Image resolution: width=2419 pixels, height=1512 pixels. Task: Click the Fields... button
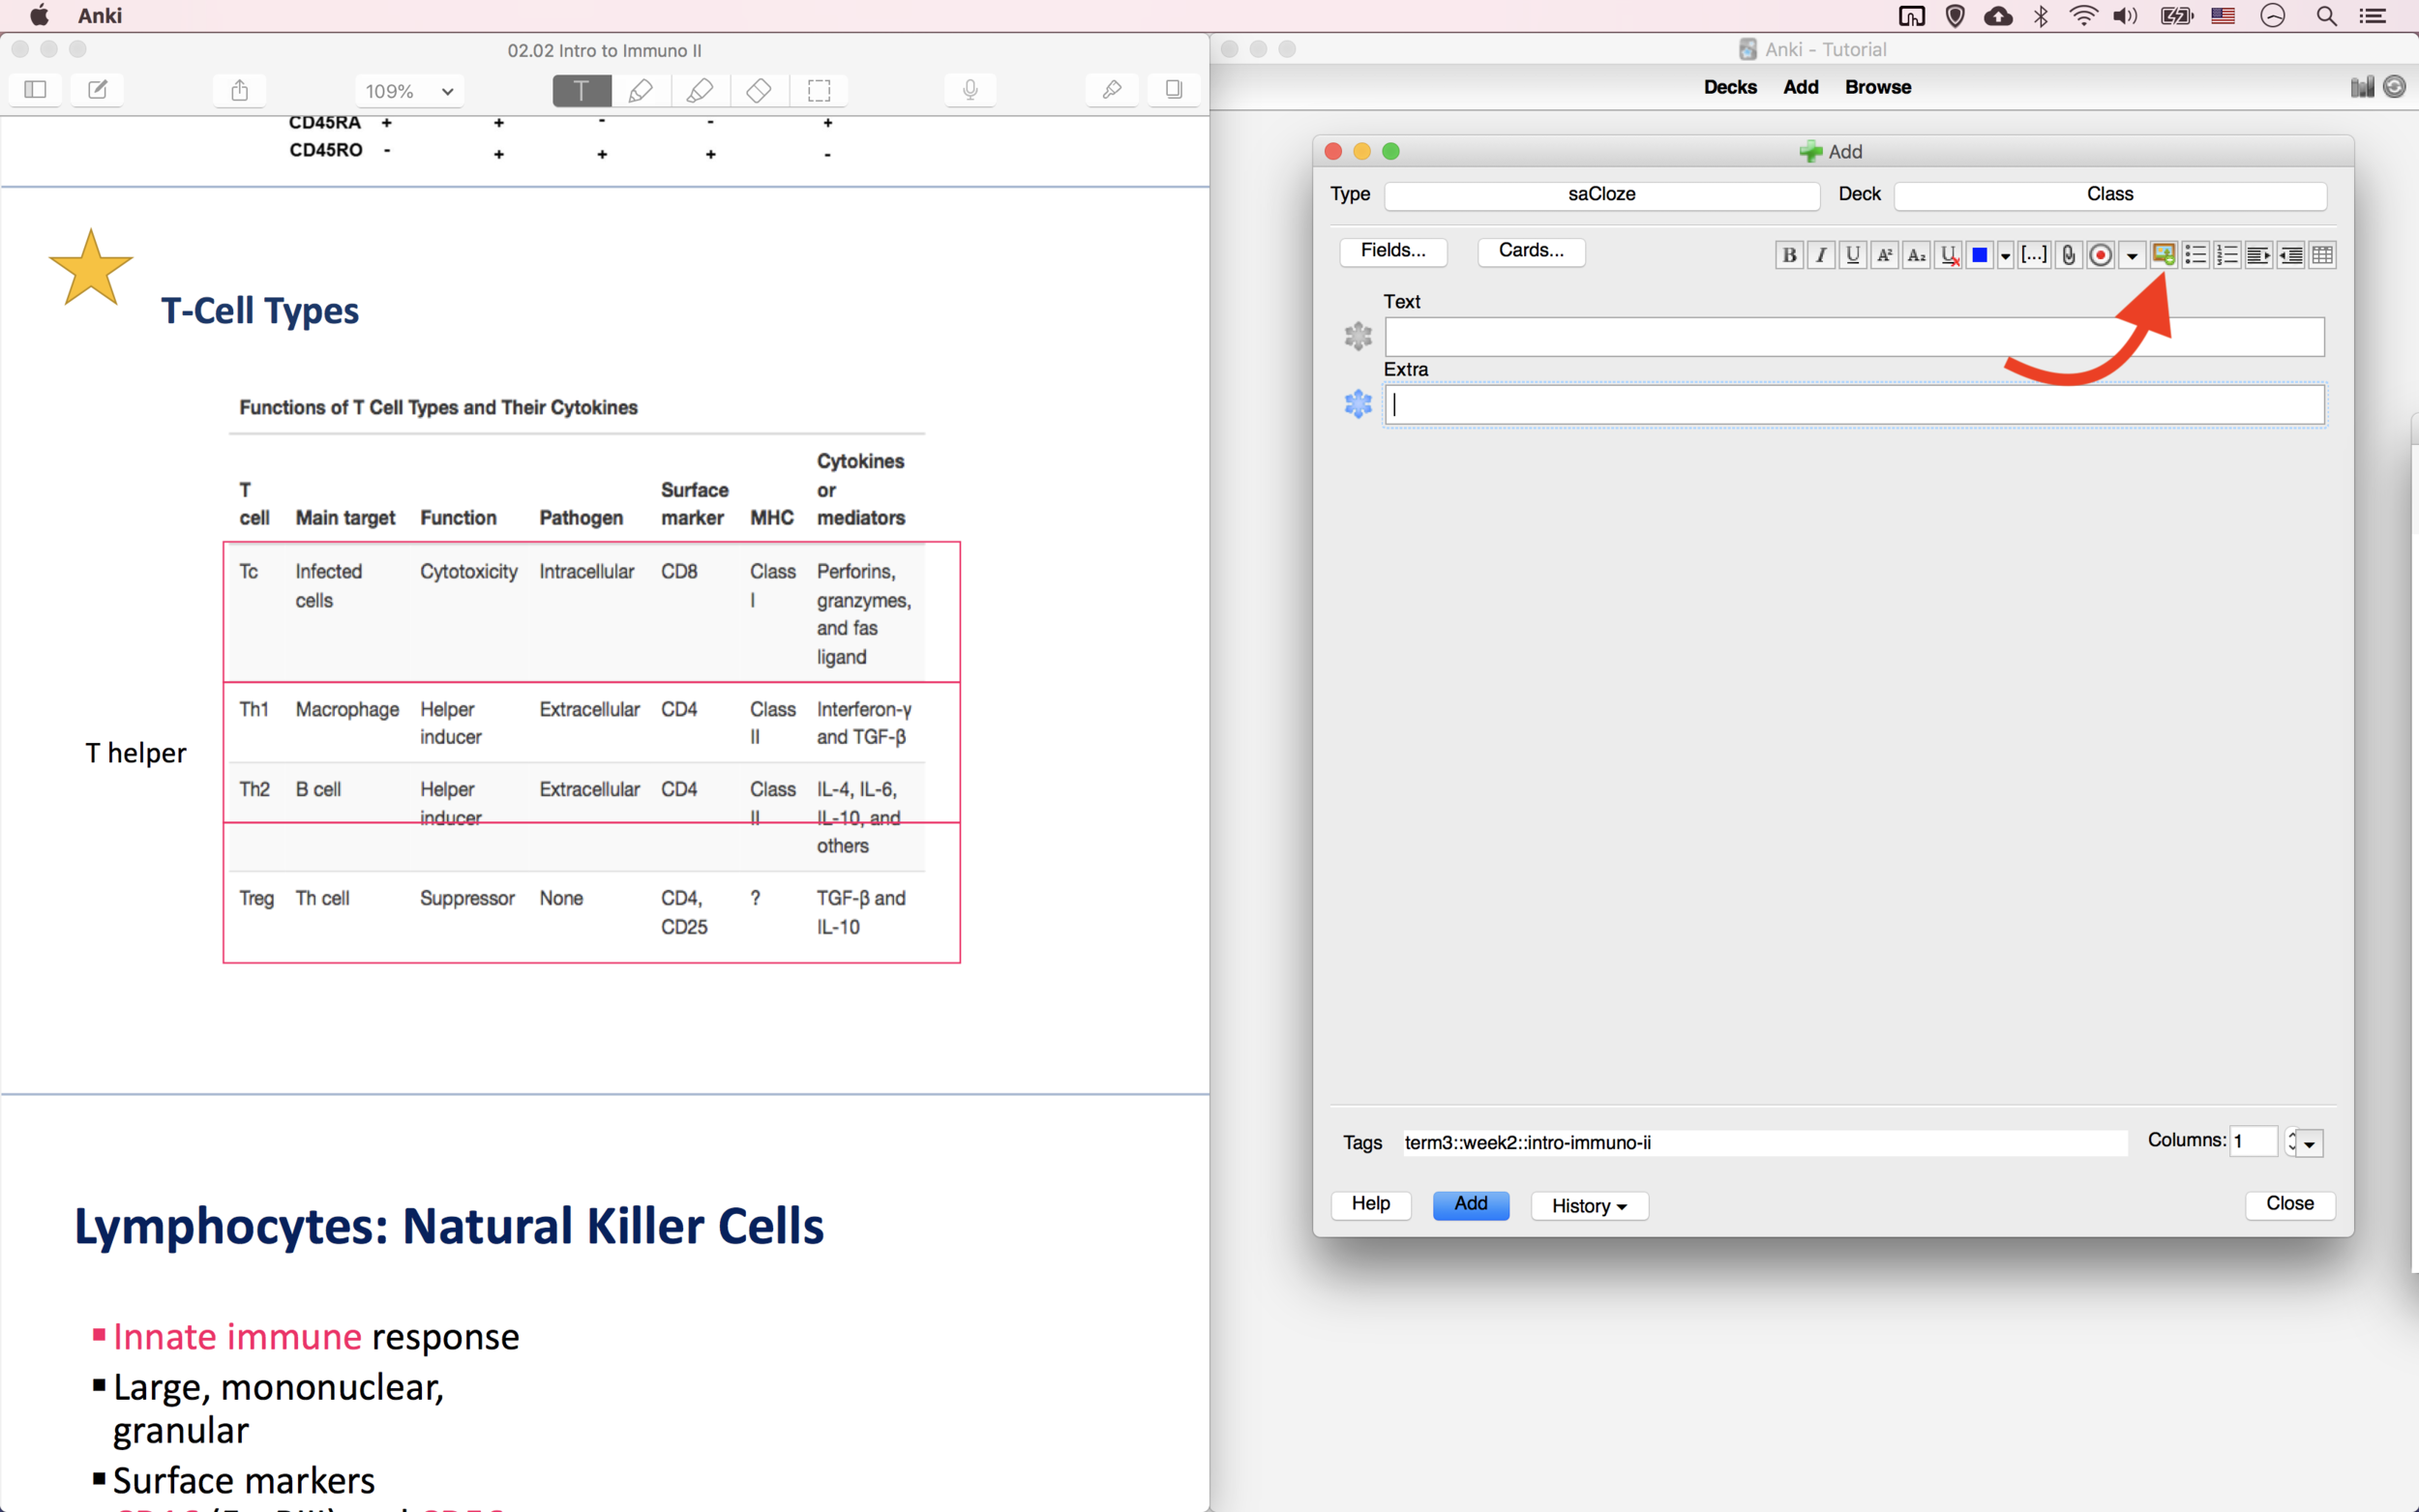tap(1393, 250)
